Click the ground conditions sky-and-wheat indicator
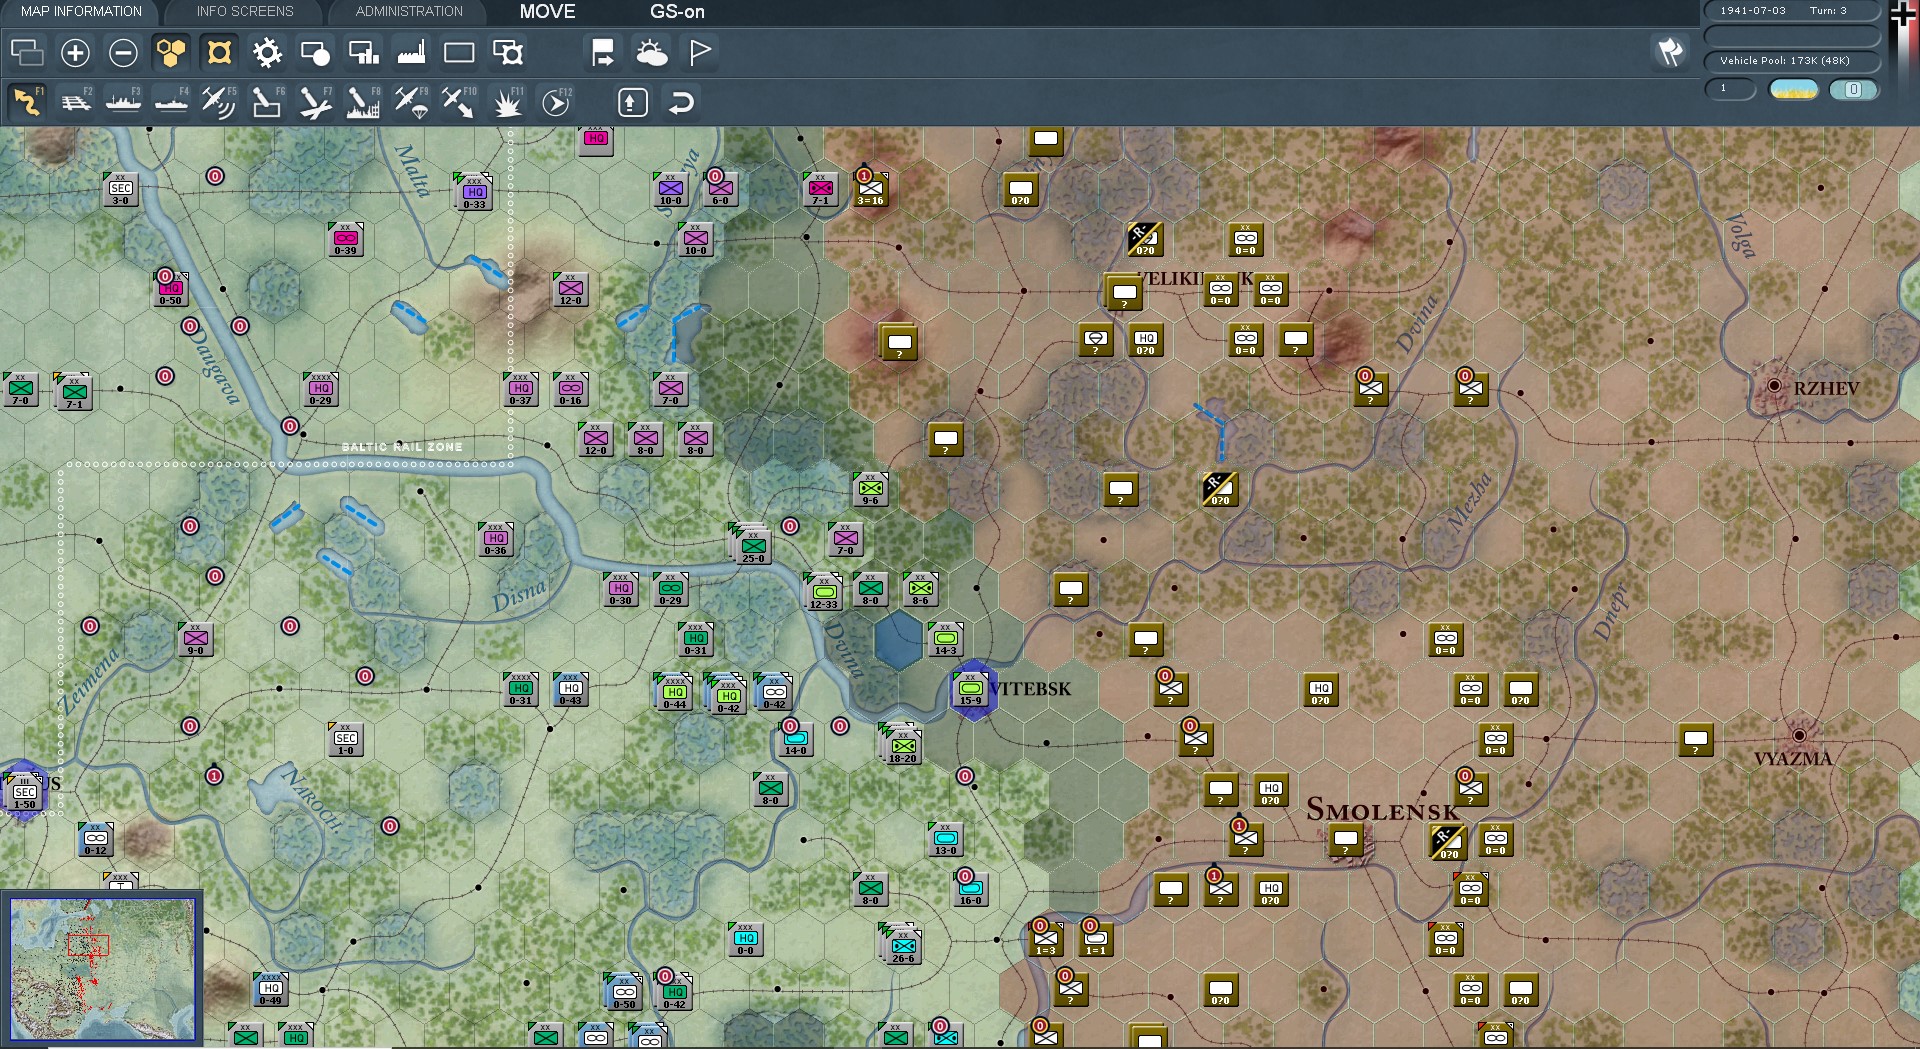 tap(1793, 89)
